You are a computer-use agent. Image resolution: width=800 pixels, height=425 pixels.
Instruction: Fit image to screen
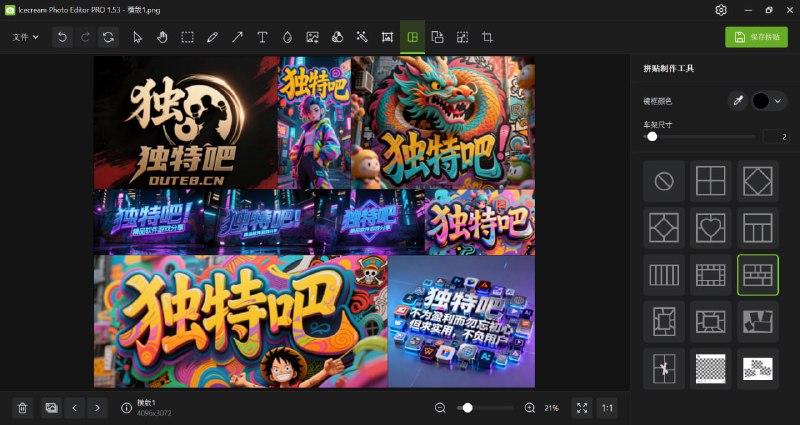coord(582,408)
